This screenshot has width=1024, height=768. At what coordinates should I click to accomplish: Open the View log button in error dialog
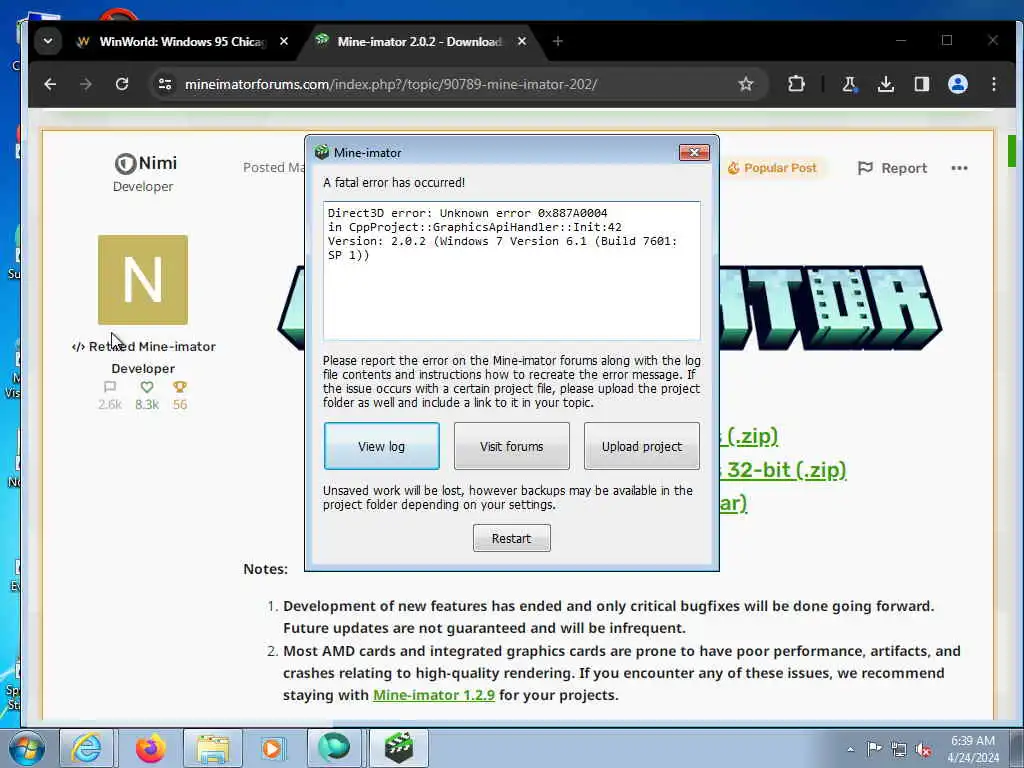tap(381, 446)
